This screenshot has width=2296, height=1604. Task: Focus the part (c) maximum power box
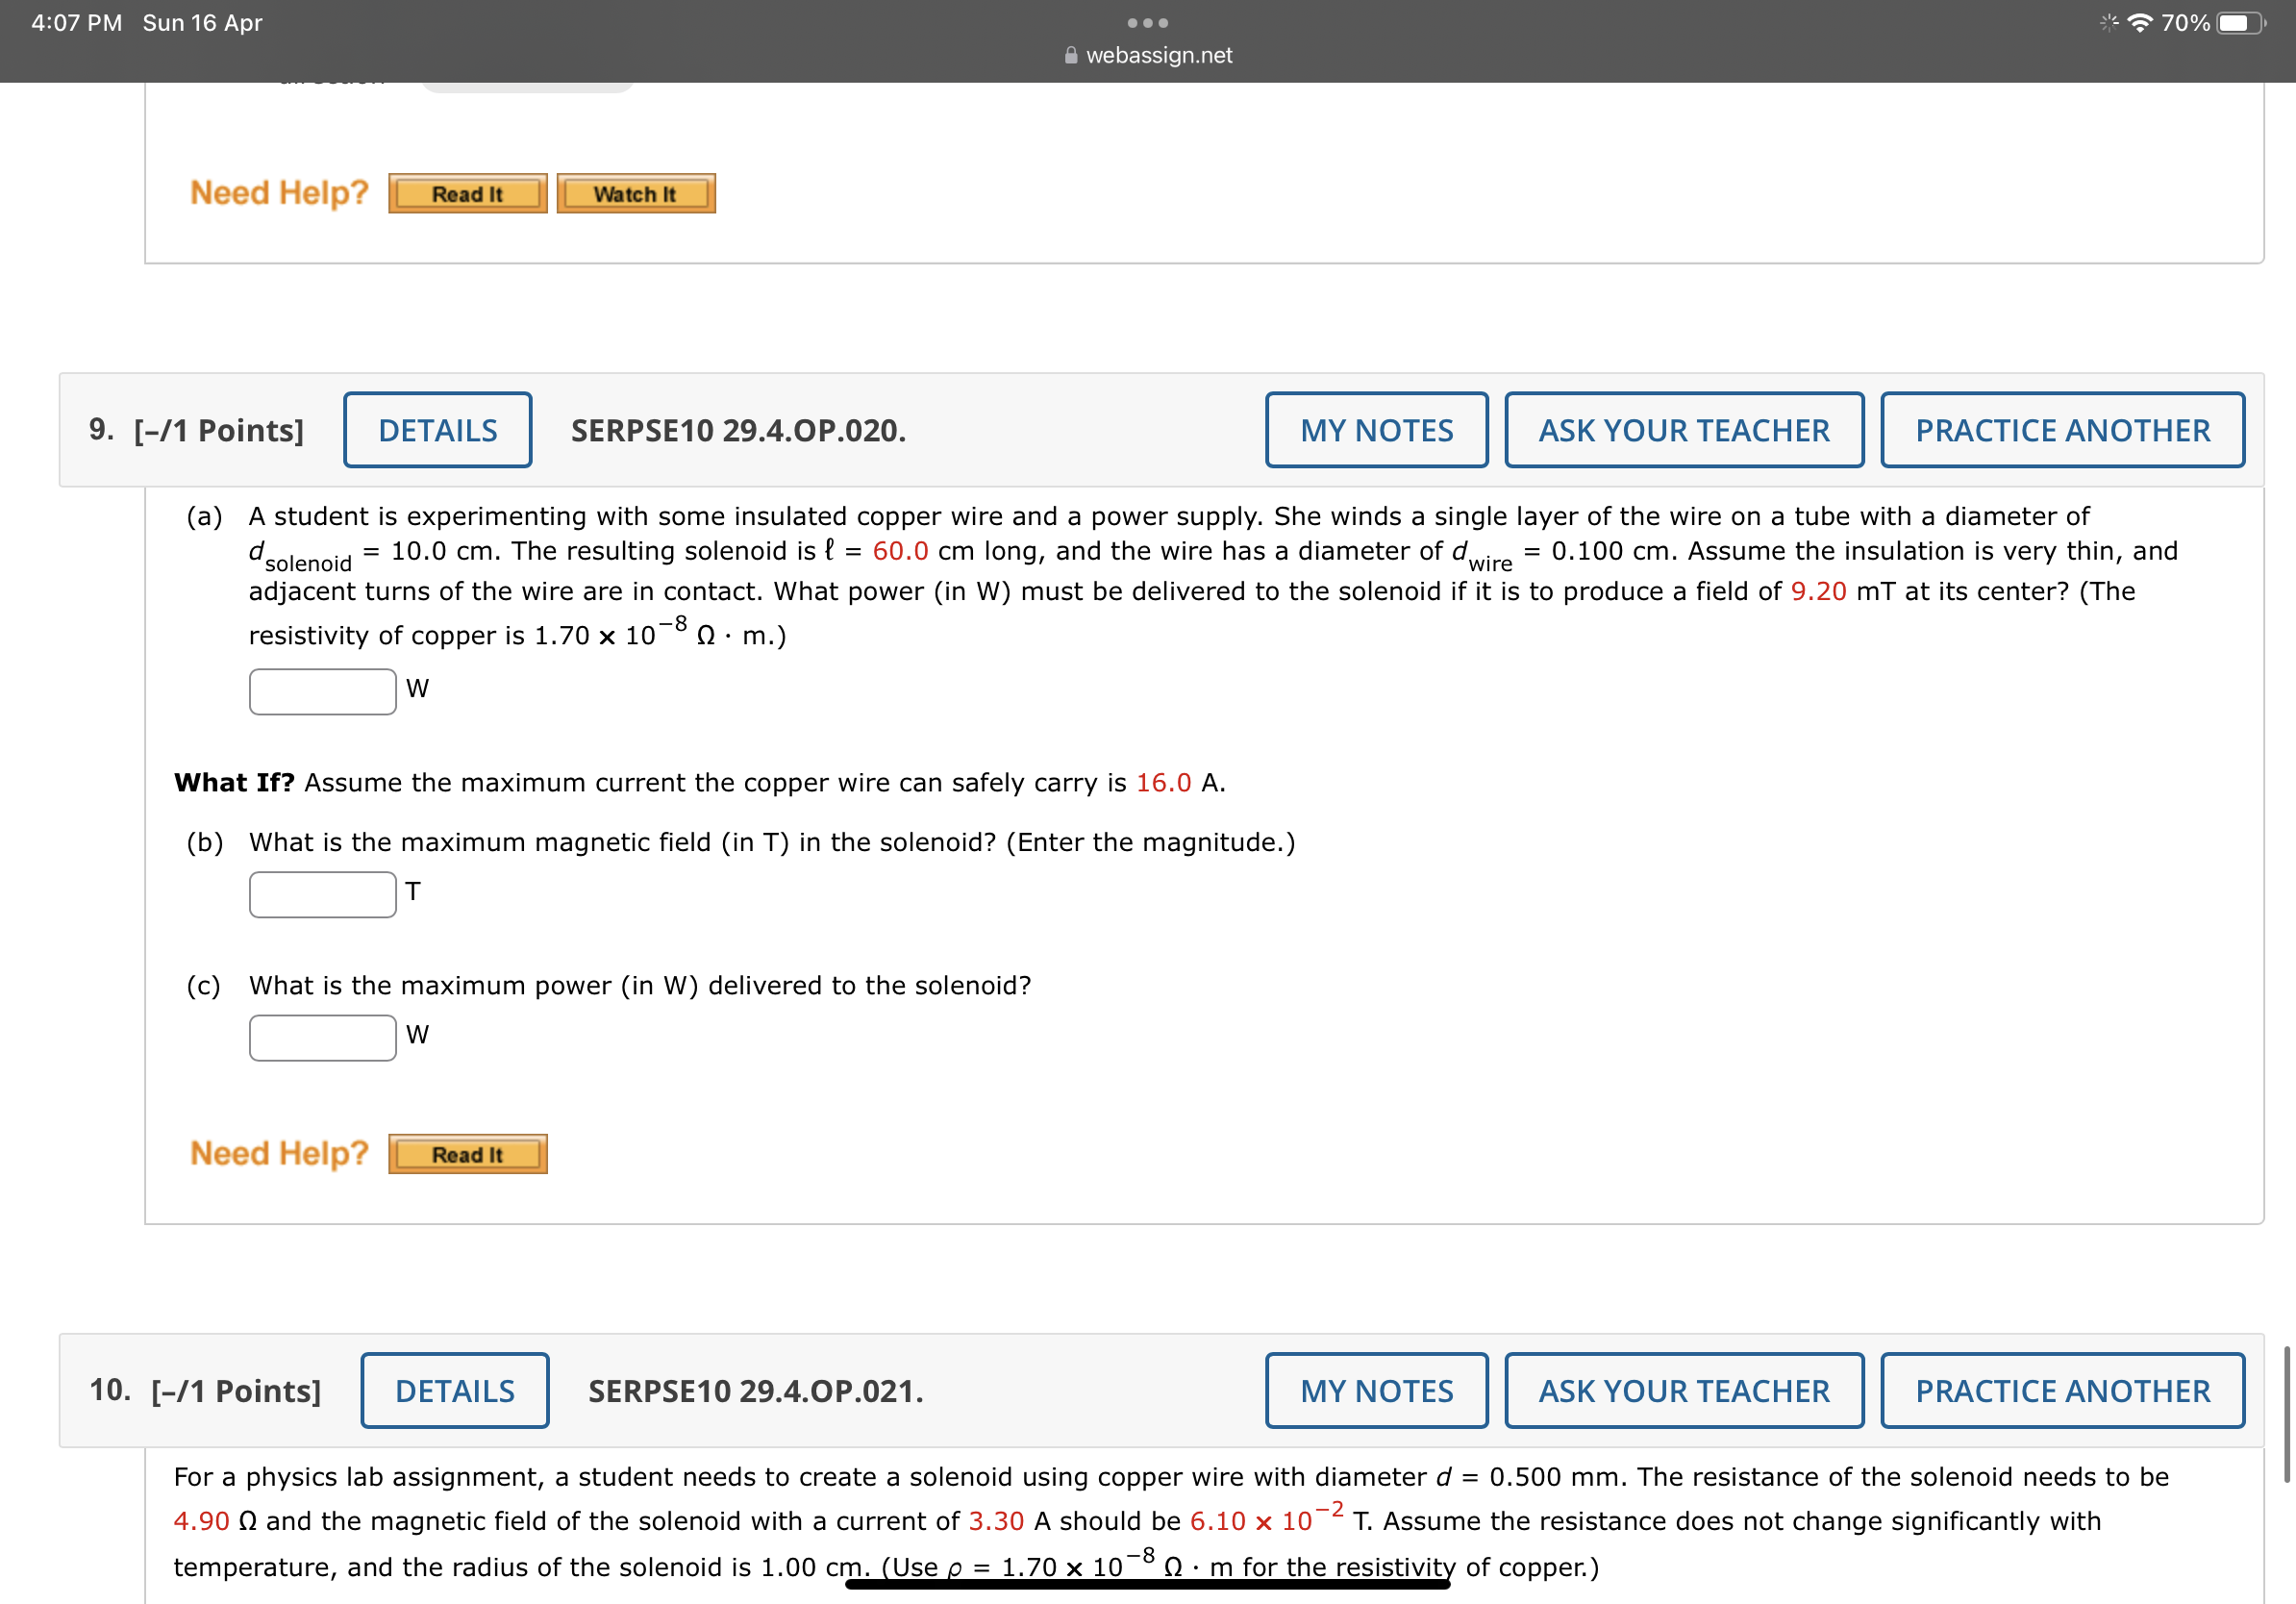pyautogui.click(x=322, y=1037)
